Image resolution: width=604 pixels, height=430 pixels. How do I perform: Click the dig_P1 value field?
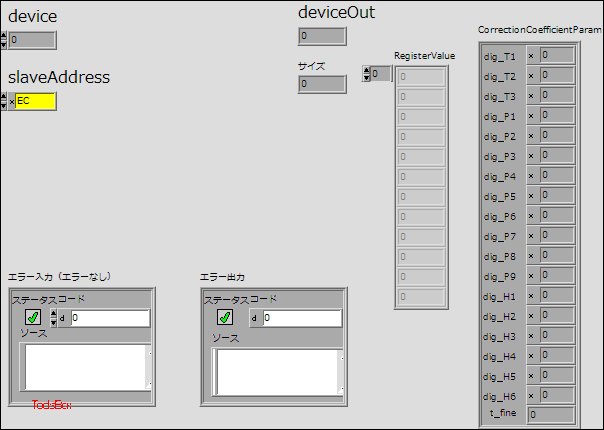coord(557,116)
